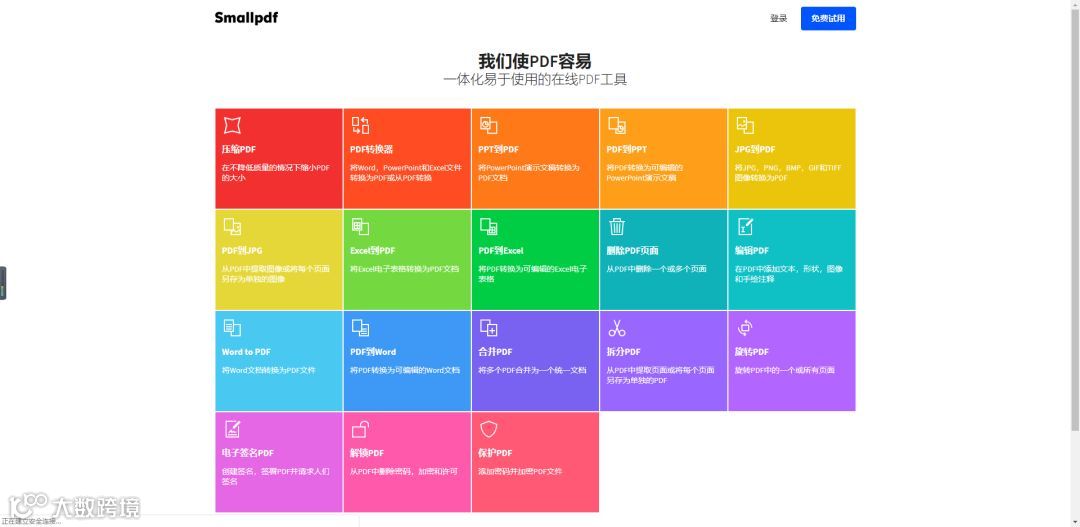Click description 在PDF中添加文本, 形状, 图像和手绘注释
The width and height of the screenshot is (1080, 527).
(x=789, y=274)
